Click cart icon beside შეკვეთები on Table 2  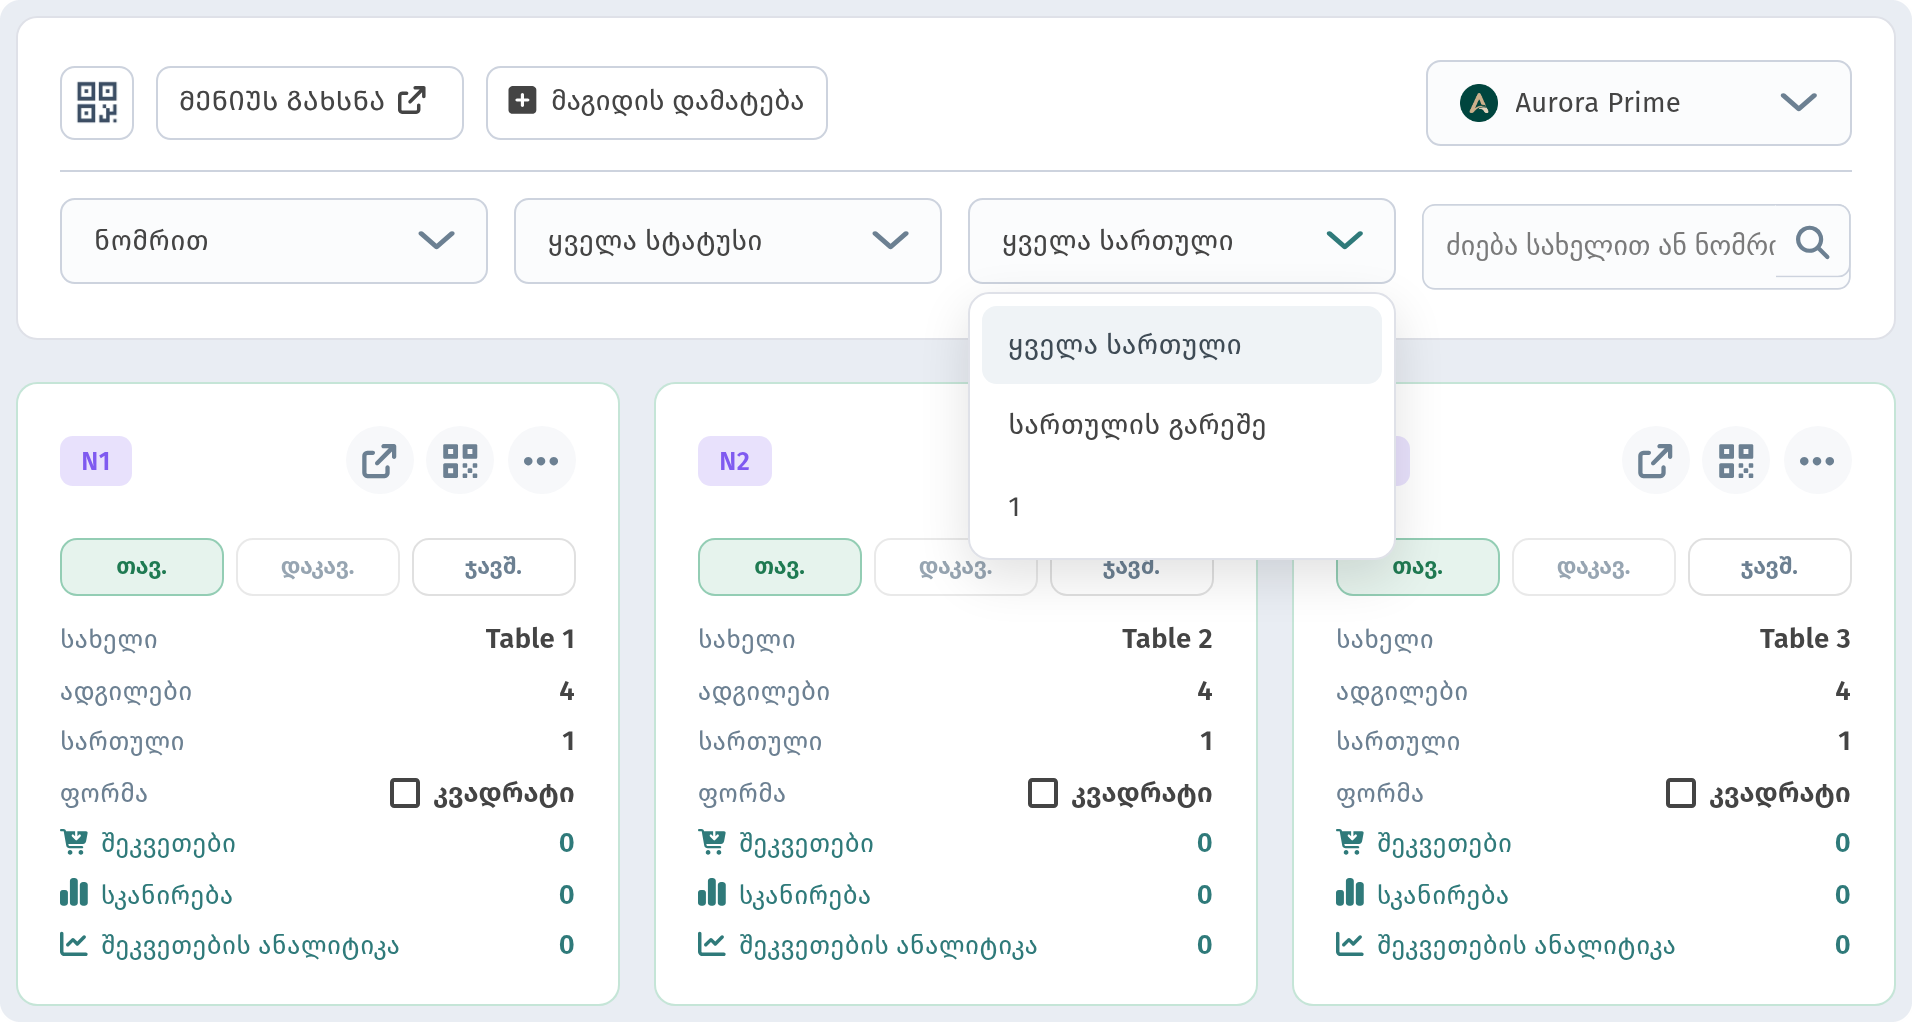coord(712,843)
